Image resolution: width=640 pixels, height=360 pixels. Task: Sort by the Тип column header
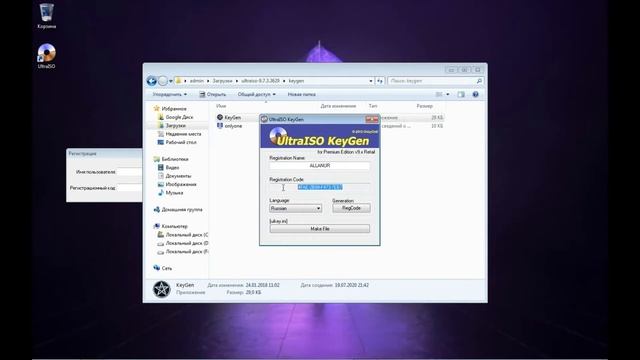373,106
